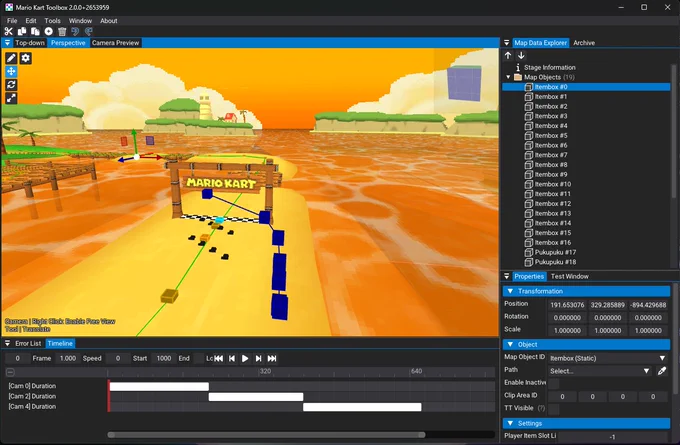
Task: Step back one frame
Action: tap(232, 359)
